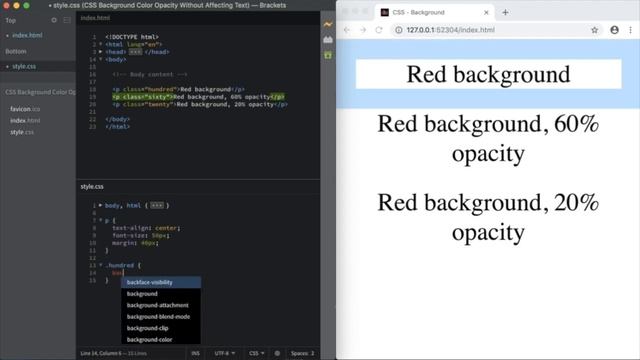
Task: Close the CSS - Background tab
Action: (x=486, y=13)
